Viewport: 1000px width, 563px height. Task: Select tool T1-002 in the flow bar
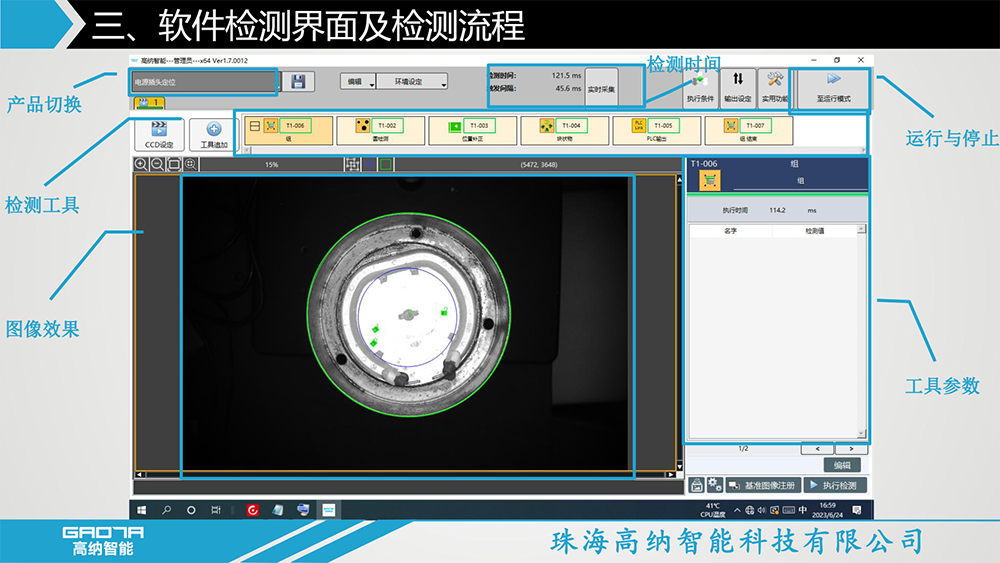coord(380,130)
